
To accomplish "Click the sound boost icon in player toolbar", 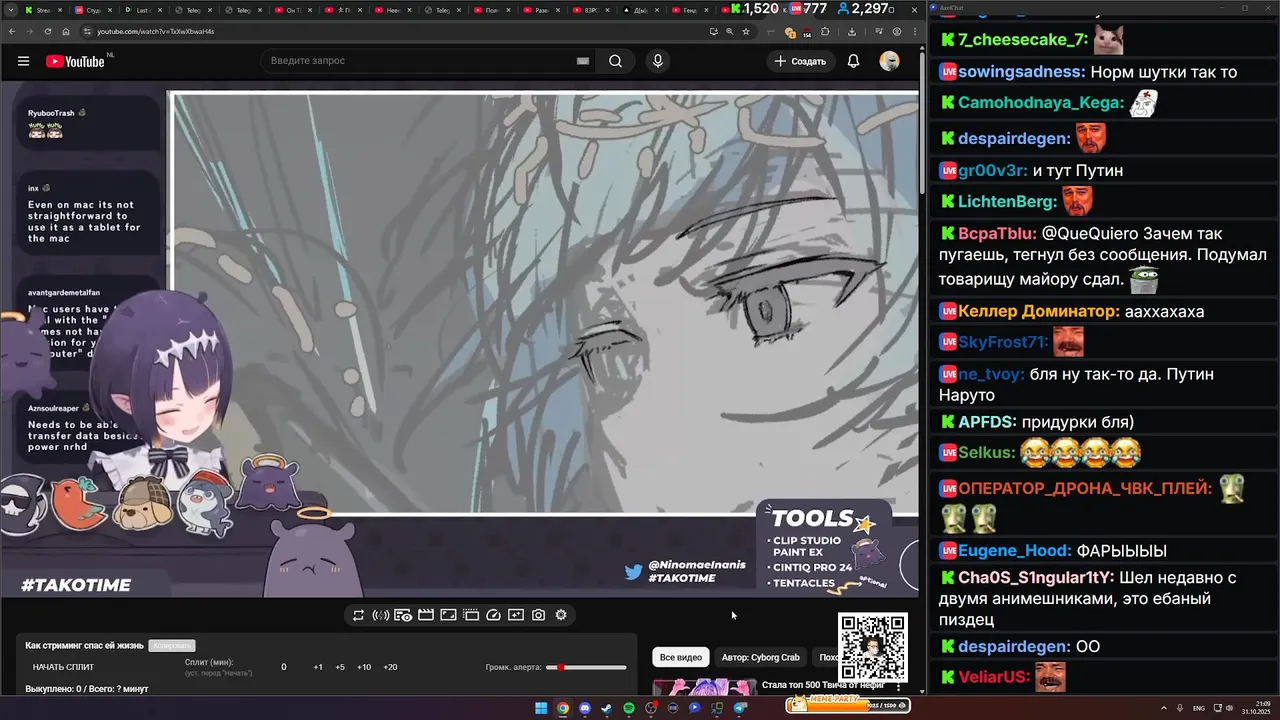I will [380, 615].
